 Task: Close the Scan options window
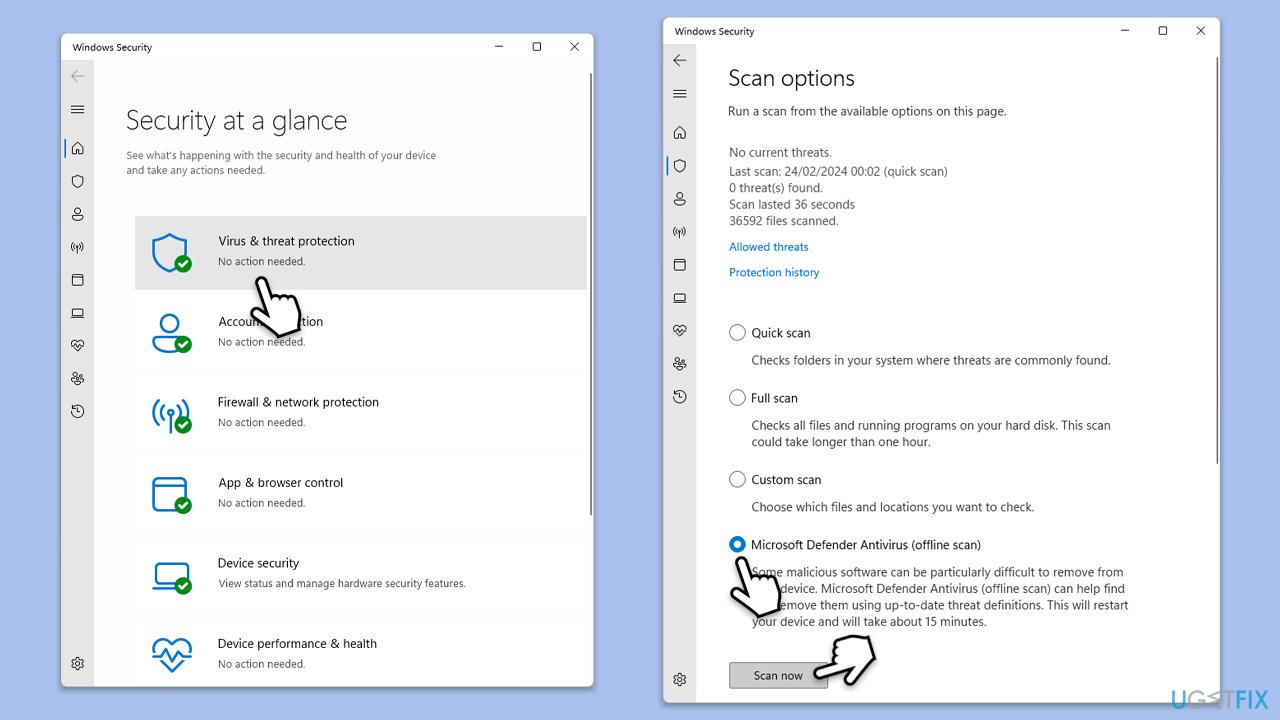[x=1201, y=31]
